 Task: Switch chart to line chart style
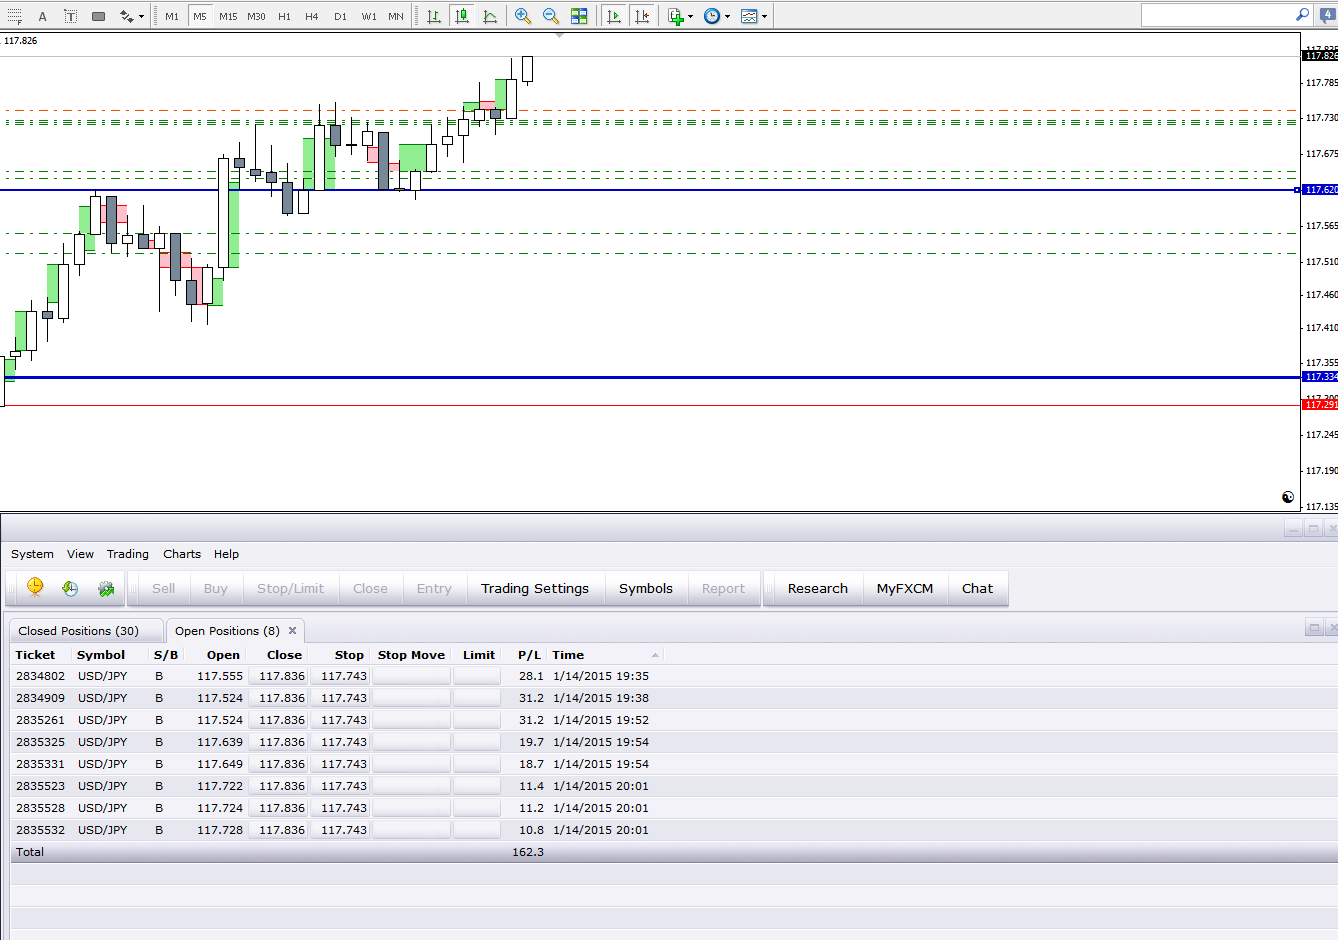point(490,16)
